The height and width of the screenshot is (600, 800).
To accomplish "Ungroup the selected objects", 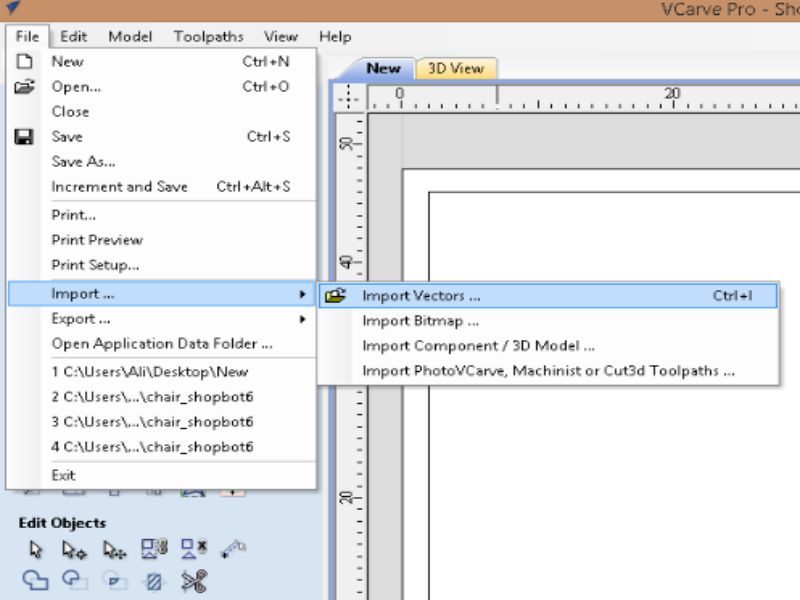I will point(194,548).
